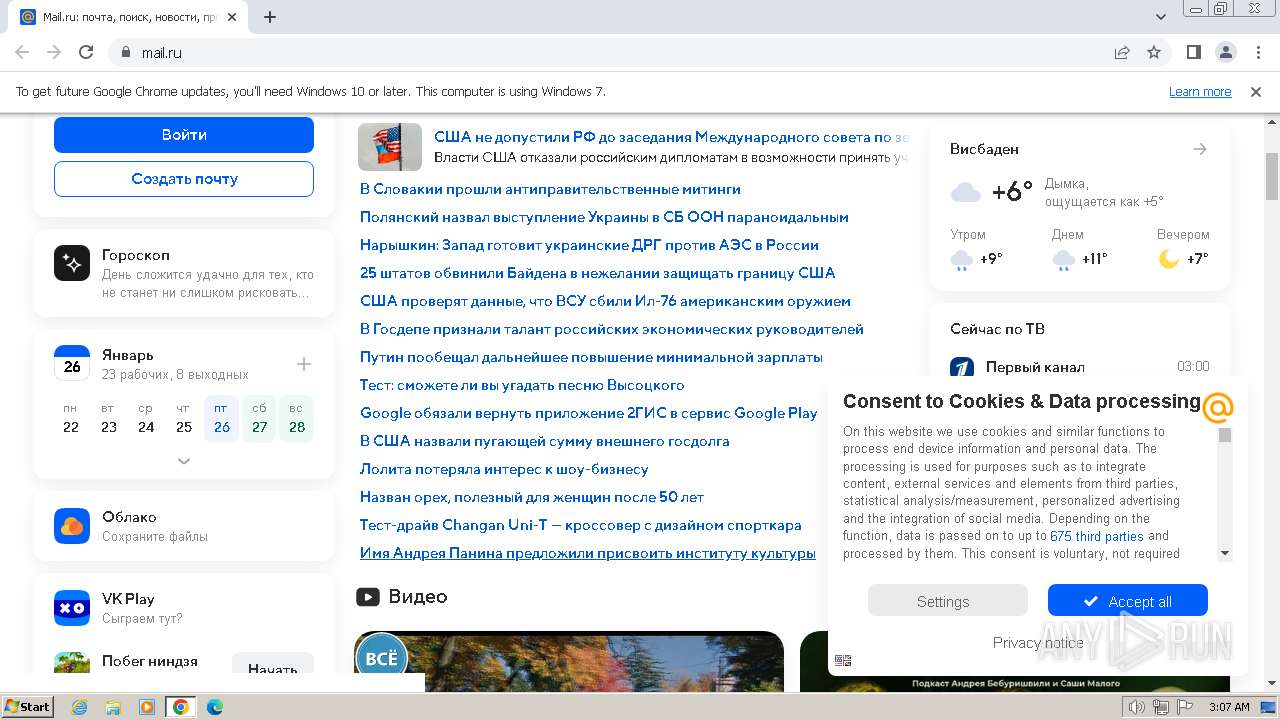Expand the calendar with down chevron
Image resolution: width=1280 pixels, height=720 pixels.
pos(184,461)
